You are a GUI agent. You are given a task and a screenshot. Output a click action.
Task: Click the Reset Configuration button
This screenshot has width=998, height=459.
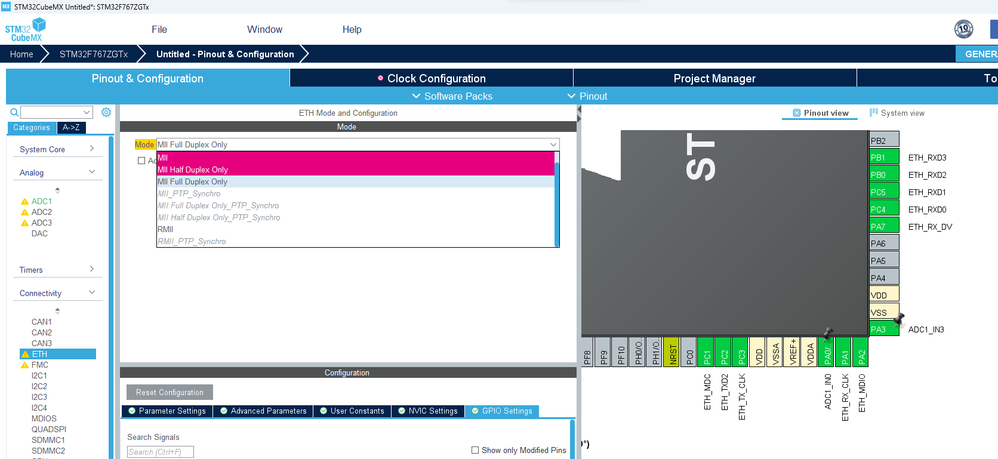[x=170, y=392]
